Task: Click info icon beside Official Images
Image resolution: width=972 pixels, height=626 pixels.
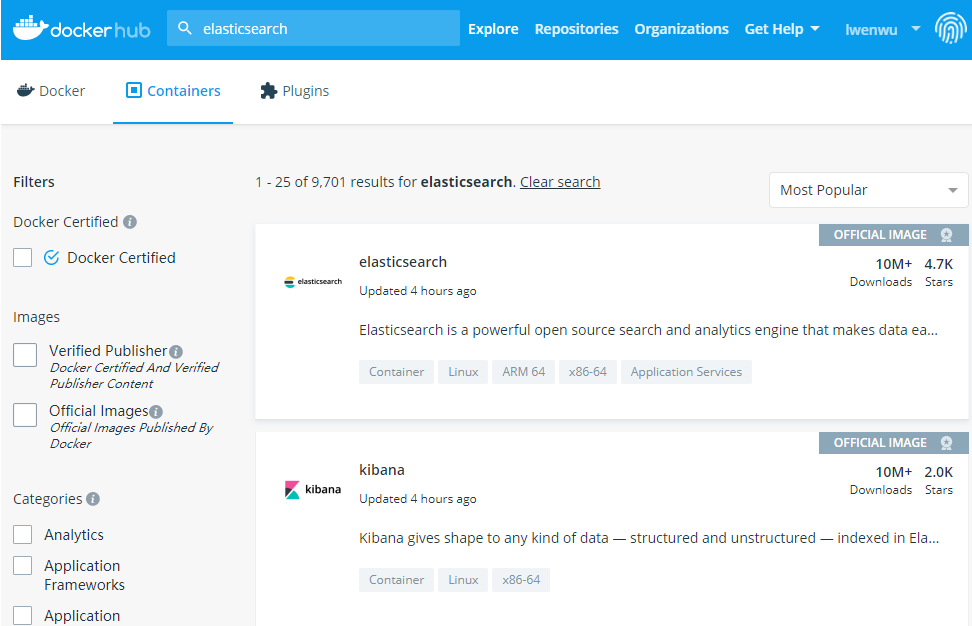Action: [156, 412]
